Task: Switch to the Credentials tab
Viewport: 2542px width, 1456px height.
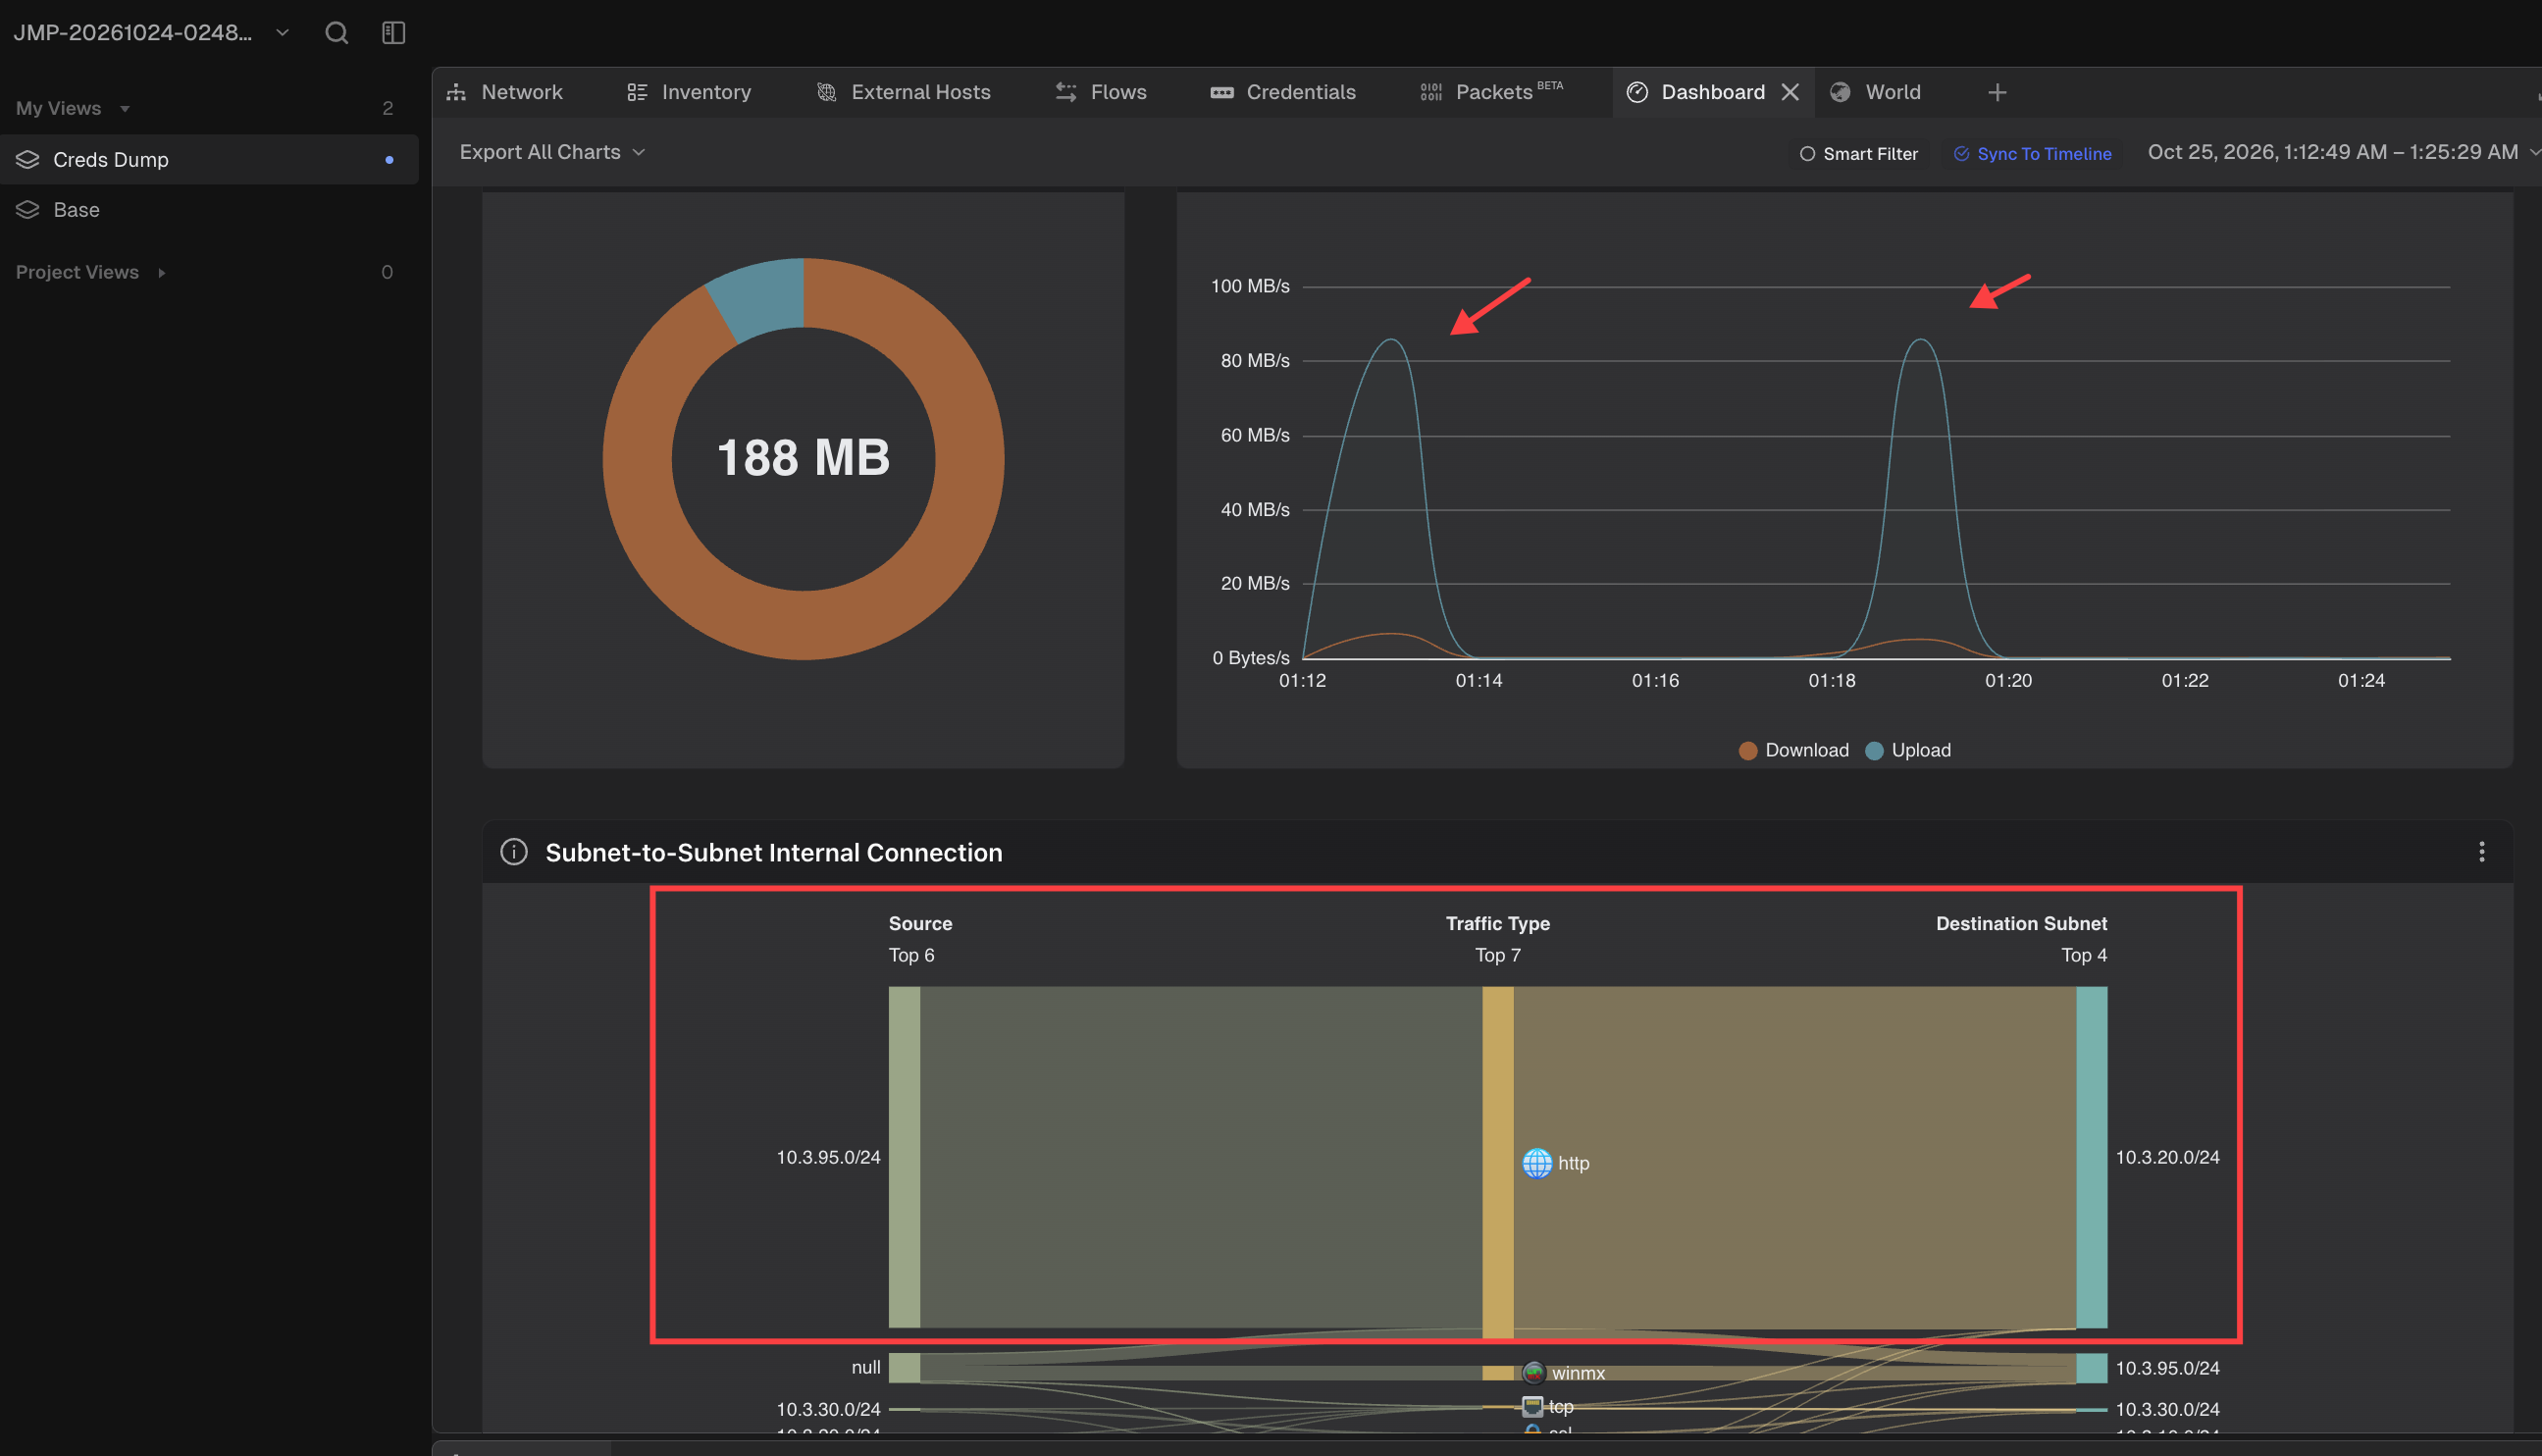Action: pos(1283,93)
